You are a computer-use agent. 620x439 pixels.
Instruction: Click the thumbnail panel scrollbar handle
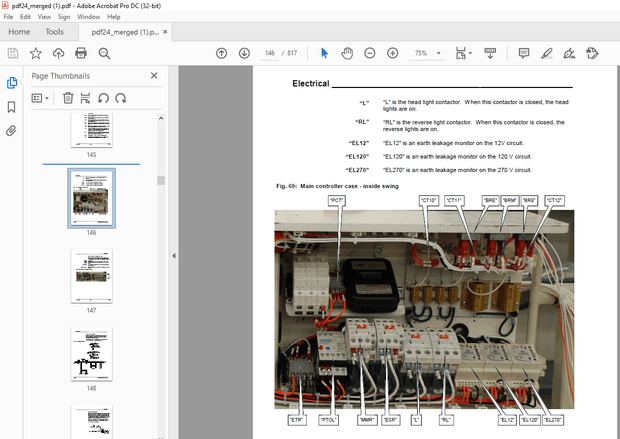pos(161,180)
